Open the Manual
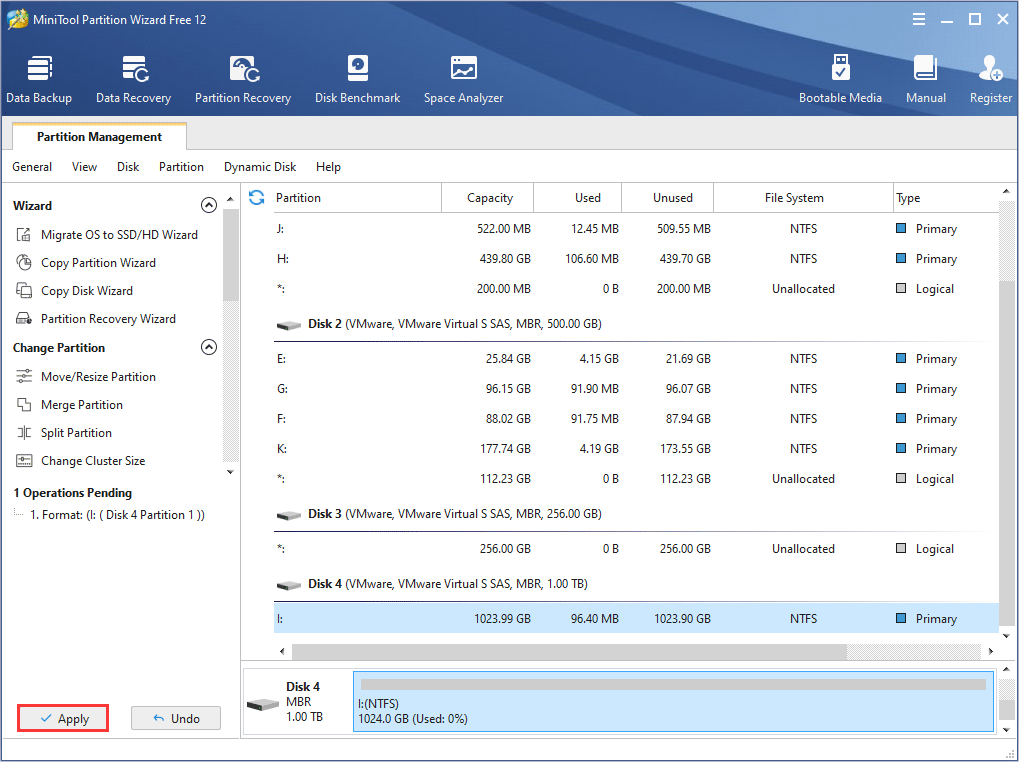Screen dimensions: 1019x762 click(925, 79)
